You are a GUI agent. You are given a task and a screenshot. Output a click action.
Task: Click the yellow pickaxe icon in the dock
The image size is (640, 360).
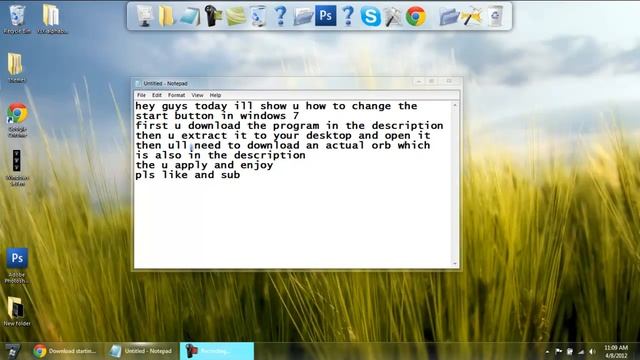coord(471,17)
